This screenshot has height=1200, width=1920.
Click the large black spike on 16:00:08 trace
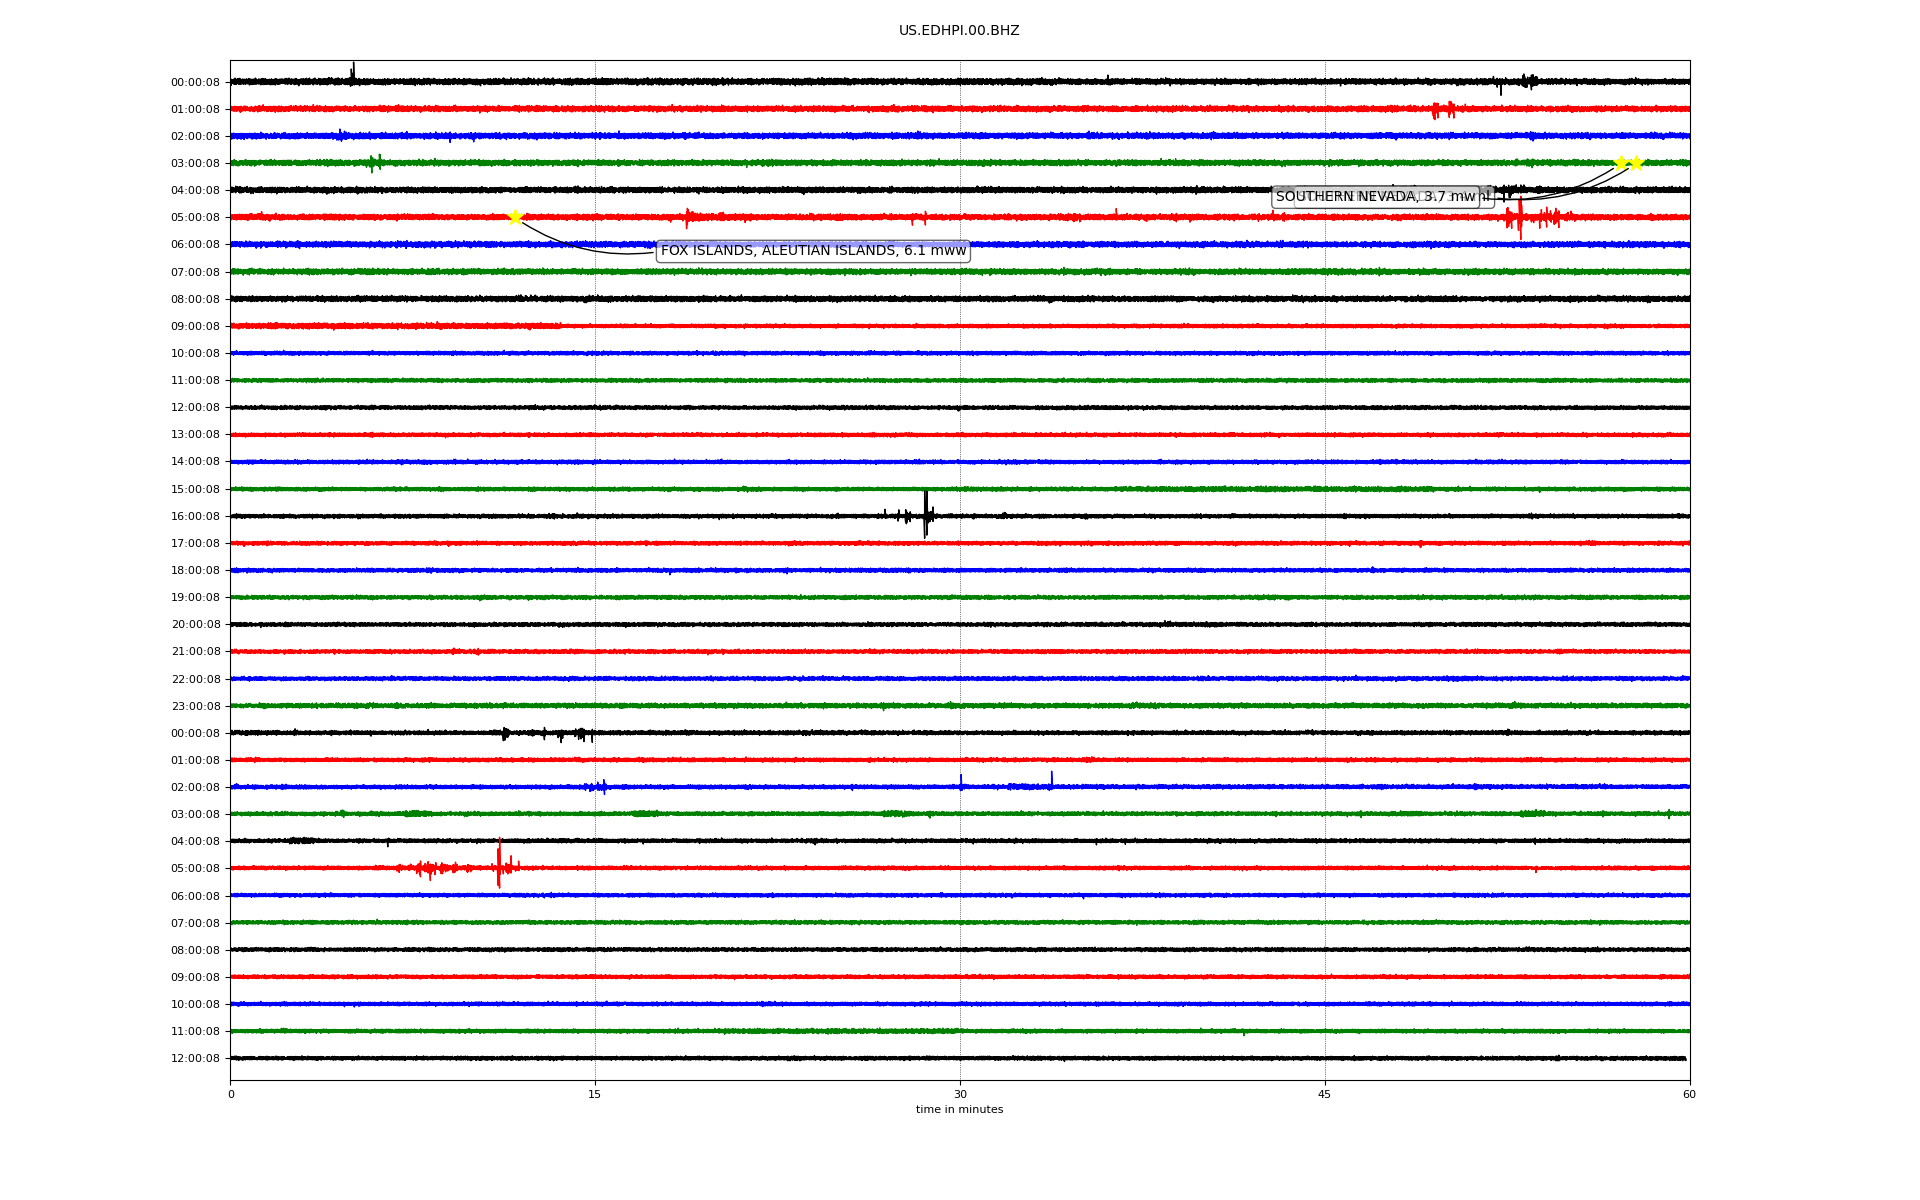click(x=926, y=514)
